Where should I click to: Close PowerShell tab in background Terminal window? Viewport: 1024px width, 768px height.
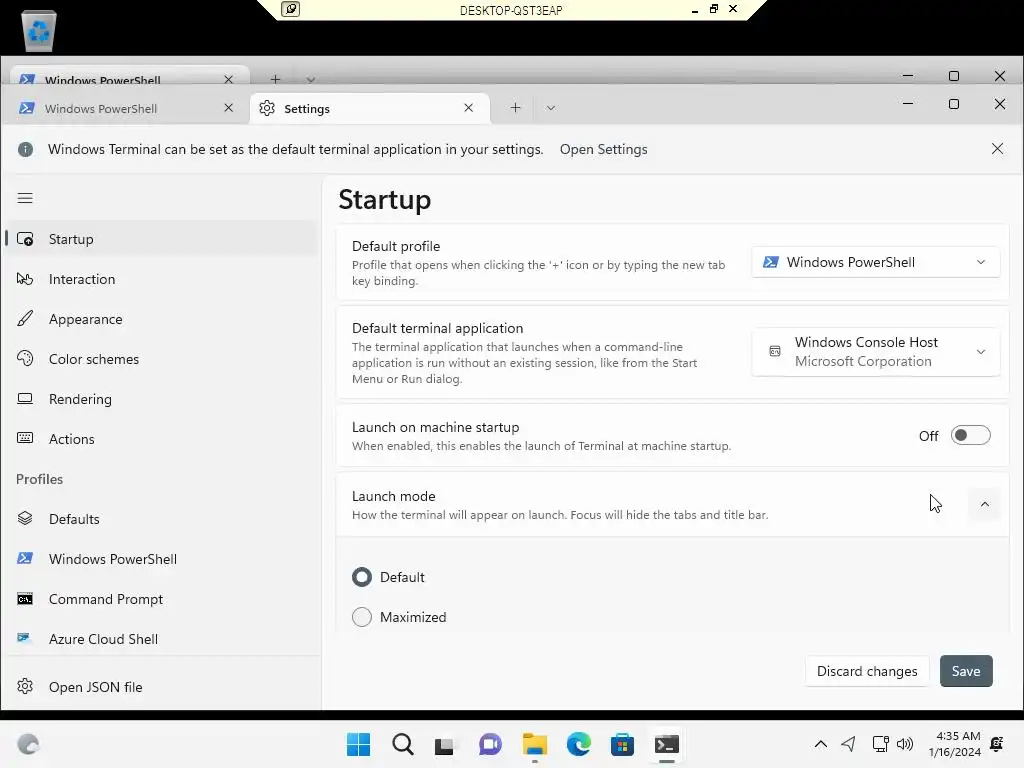229,80
